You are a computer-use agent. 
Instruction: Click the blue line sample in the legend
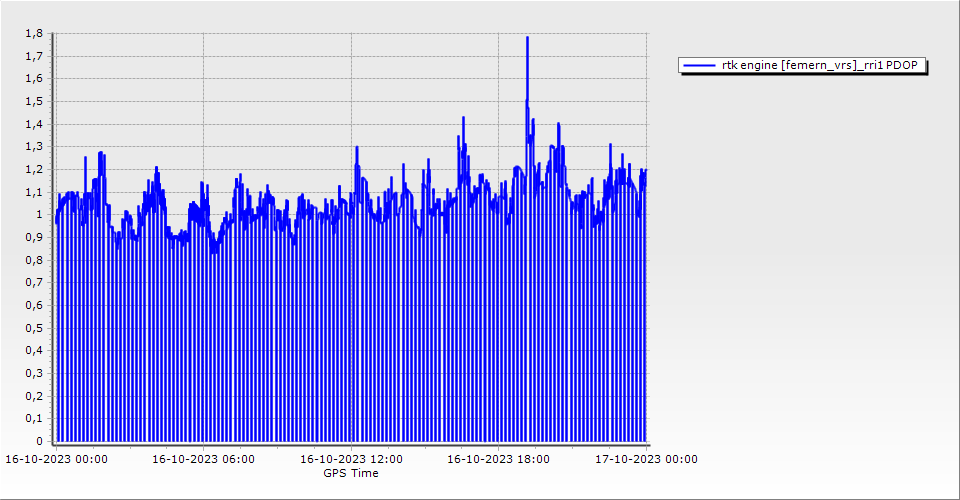coord(699,66)
